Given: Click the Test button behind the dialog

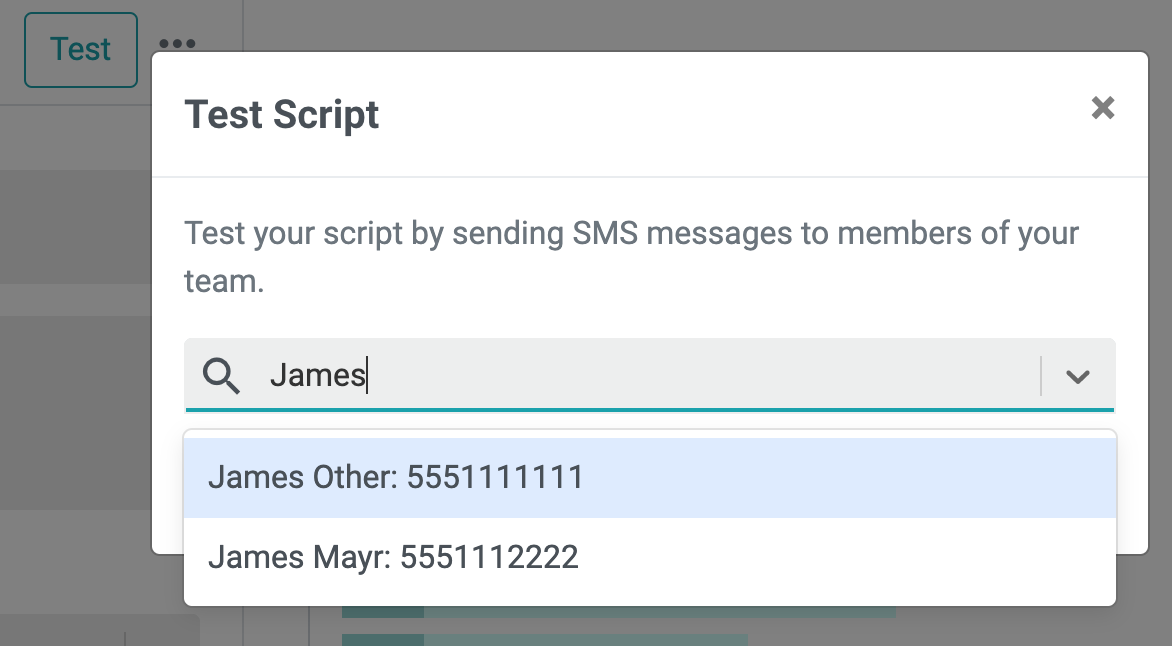Looking at the screenshot, I should tap(81, 49).
